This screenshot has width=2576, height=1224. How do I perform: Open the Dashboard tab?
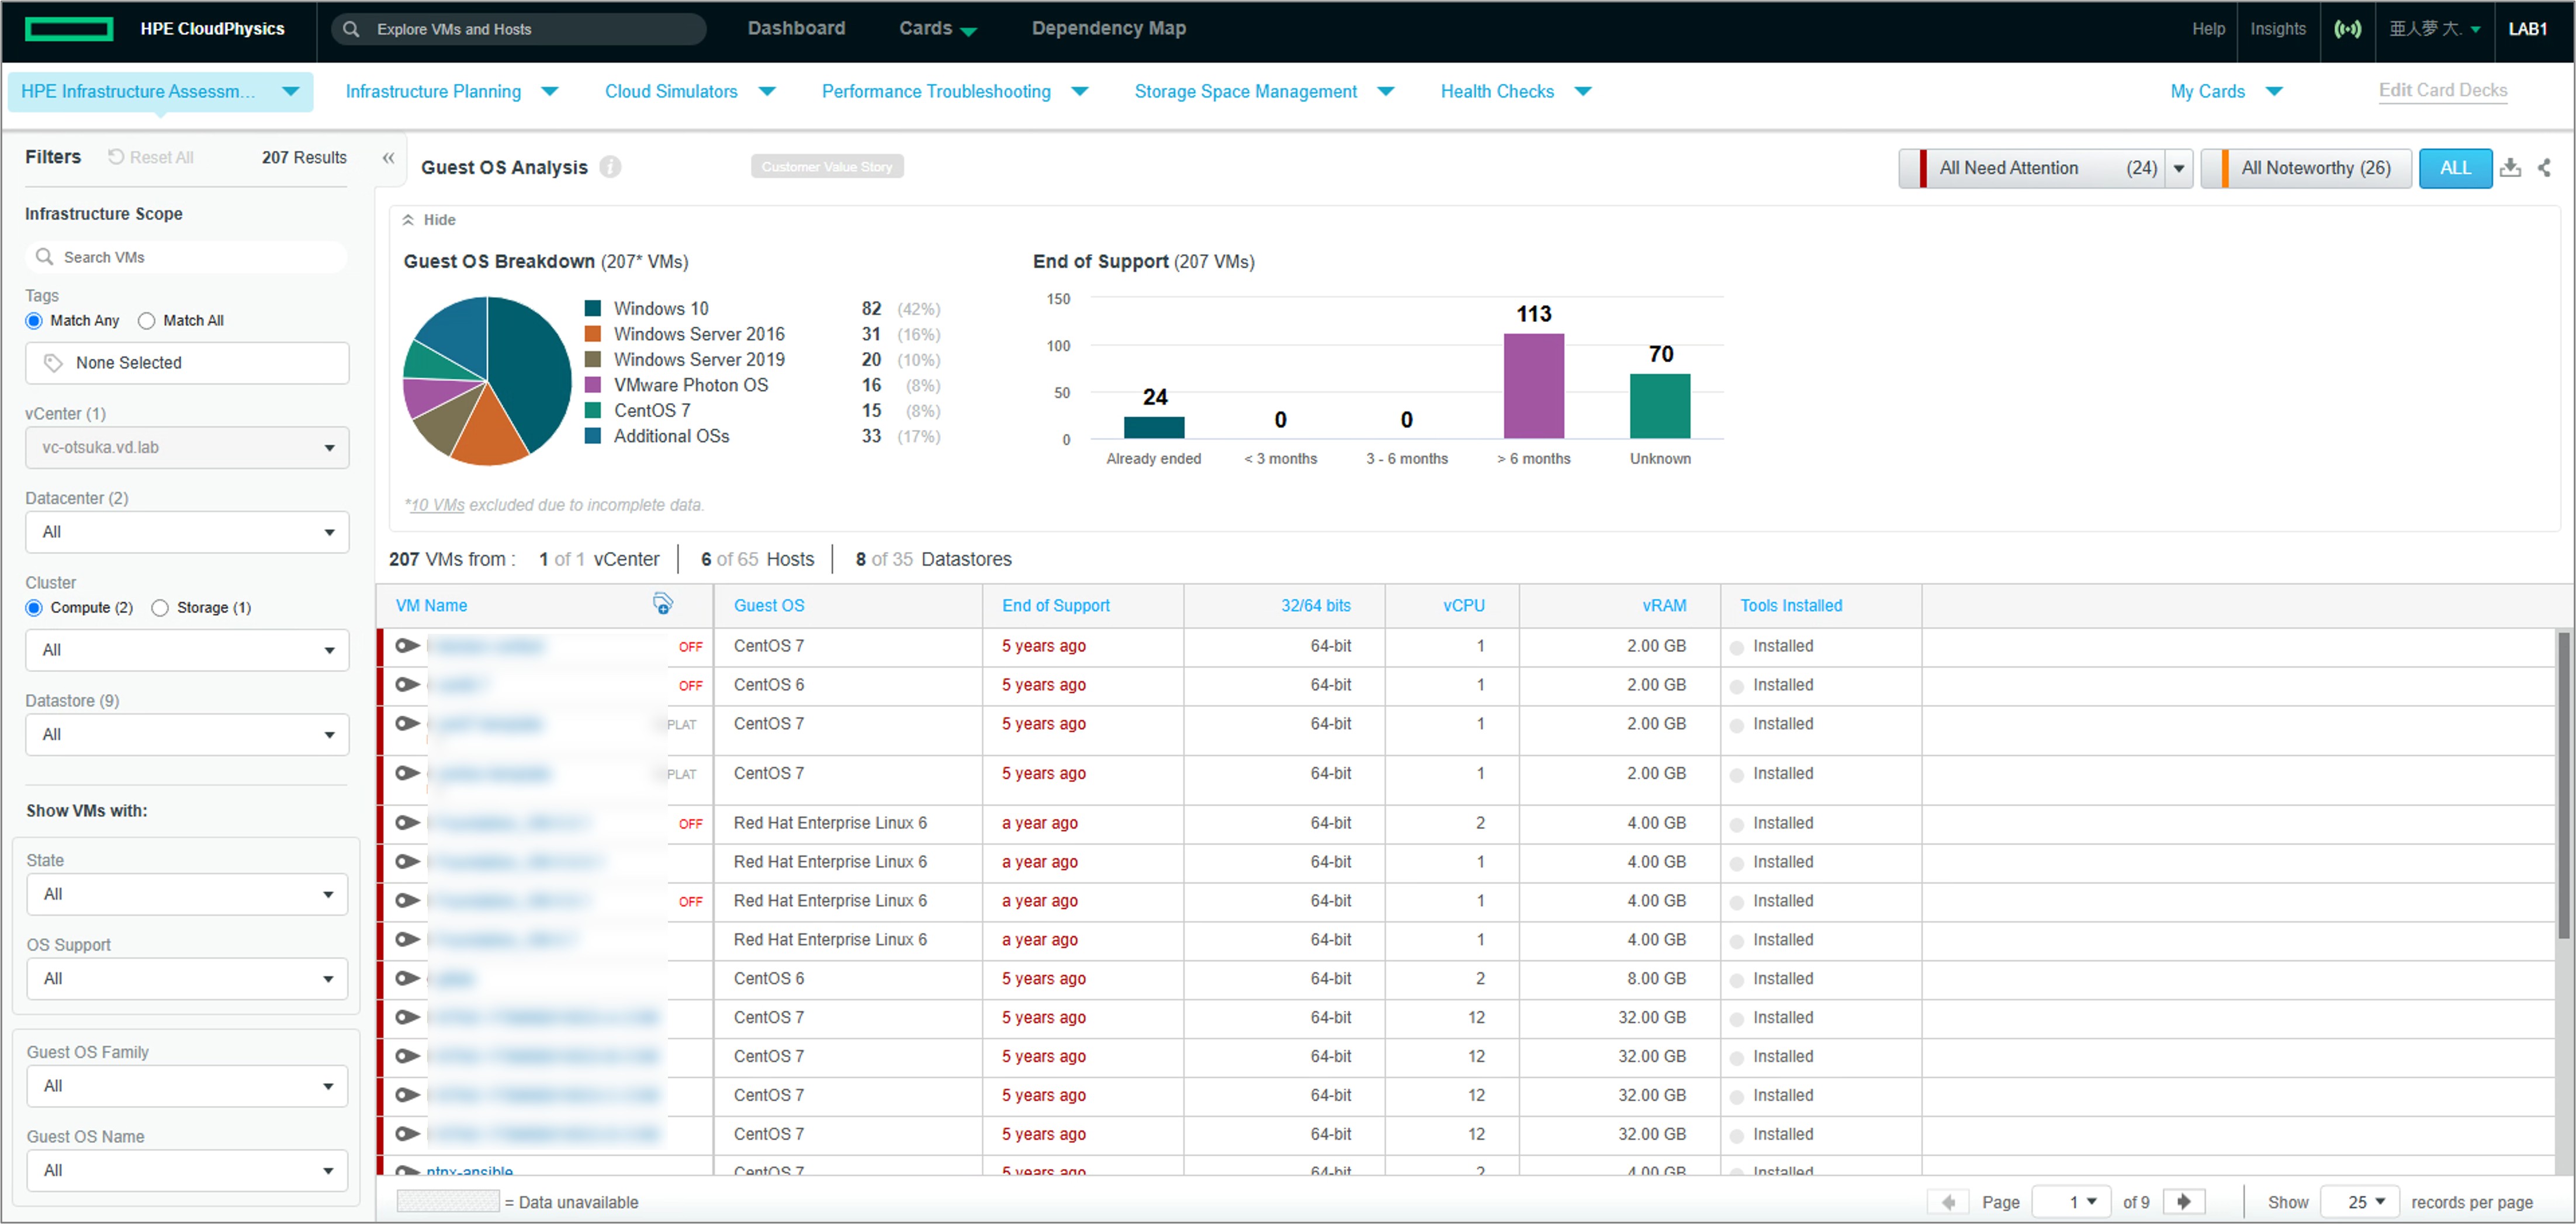[796, 28]
